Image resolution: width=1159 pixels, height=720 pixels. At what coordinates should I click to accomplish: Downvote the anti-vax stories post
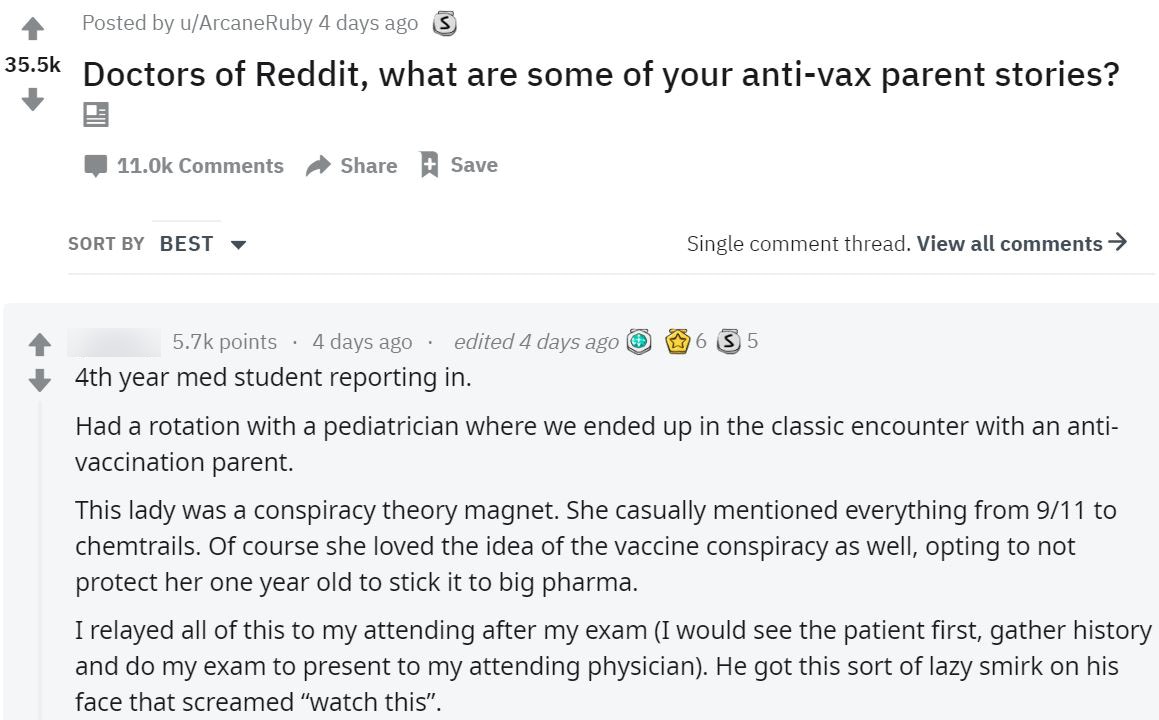click(x=33, y=99)
